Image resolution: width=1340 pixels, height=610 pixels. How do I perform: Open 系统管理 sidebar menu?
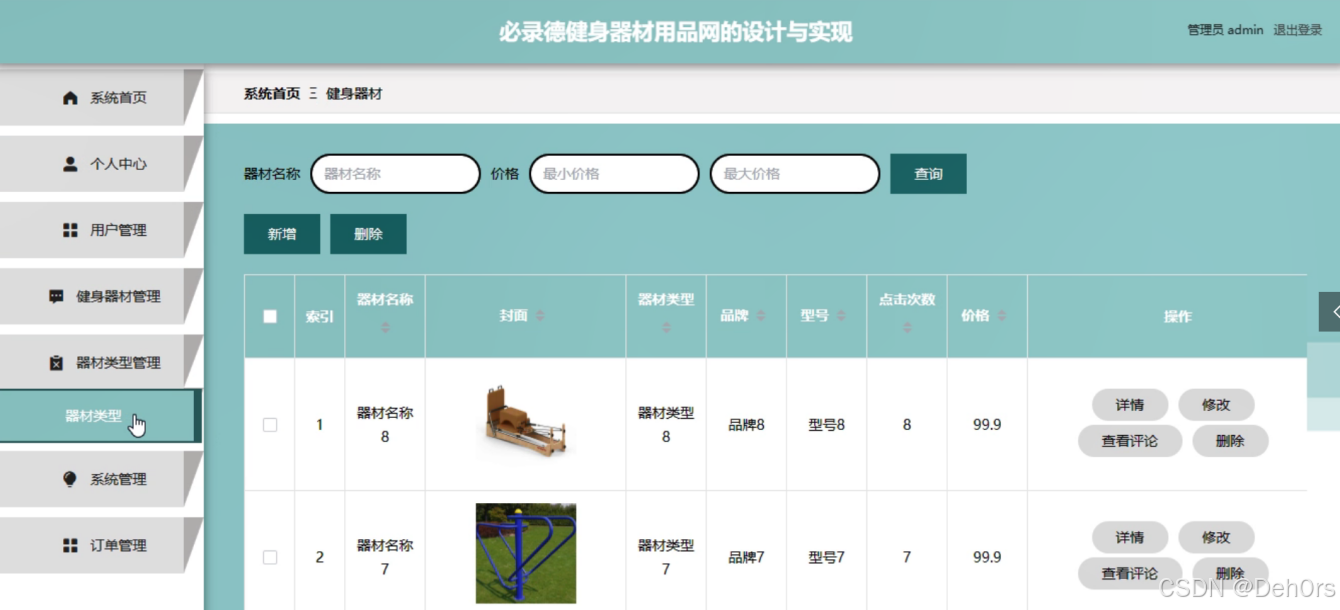pos(101,479)
